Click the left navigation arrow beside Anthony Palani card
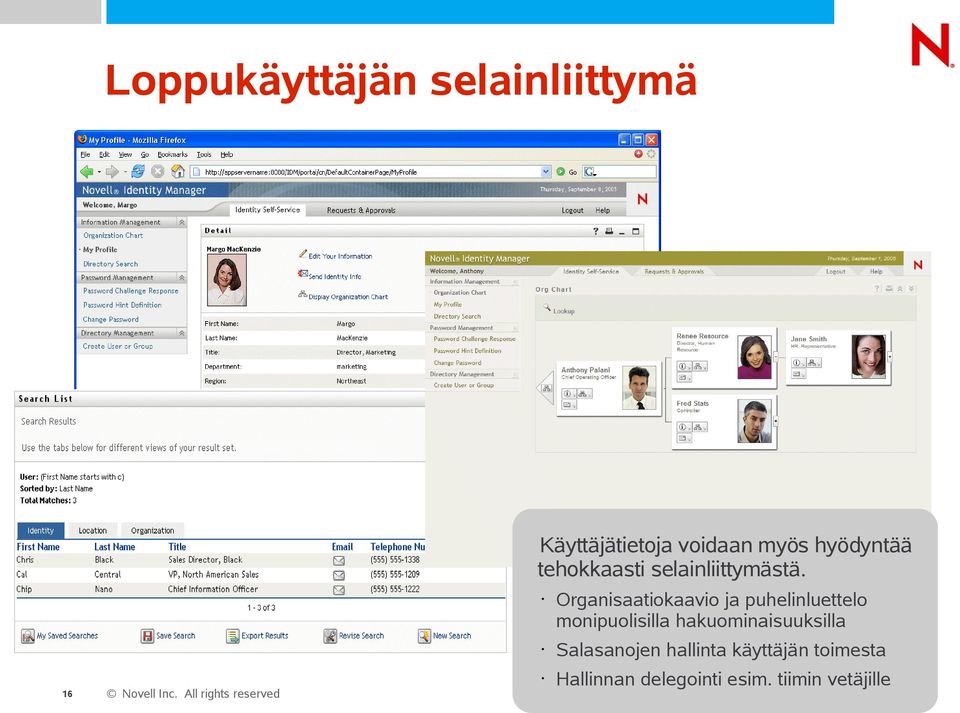960x713 pixels. [x=545, y=388]
